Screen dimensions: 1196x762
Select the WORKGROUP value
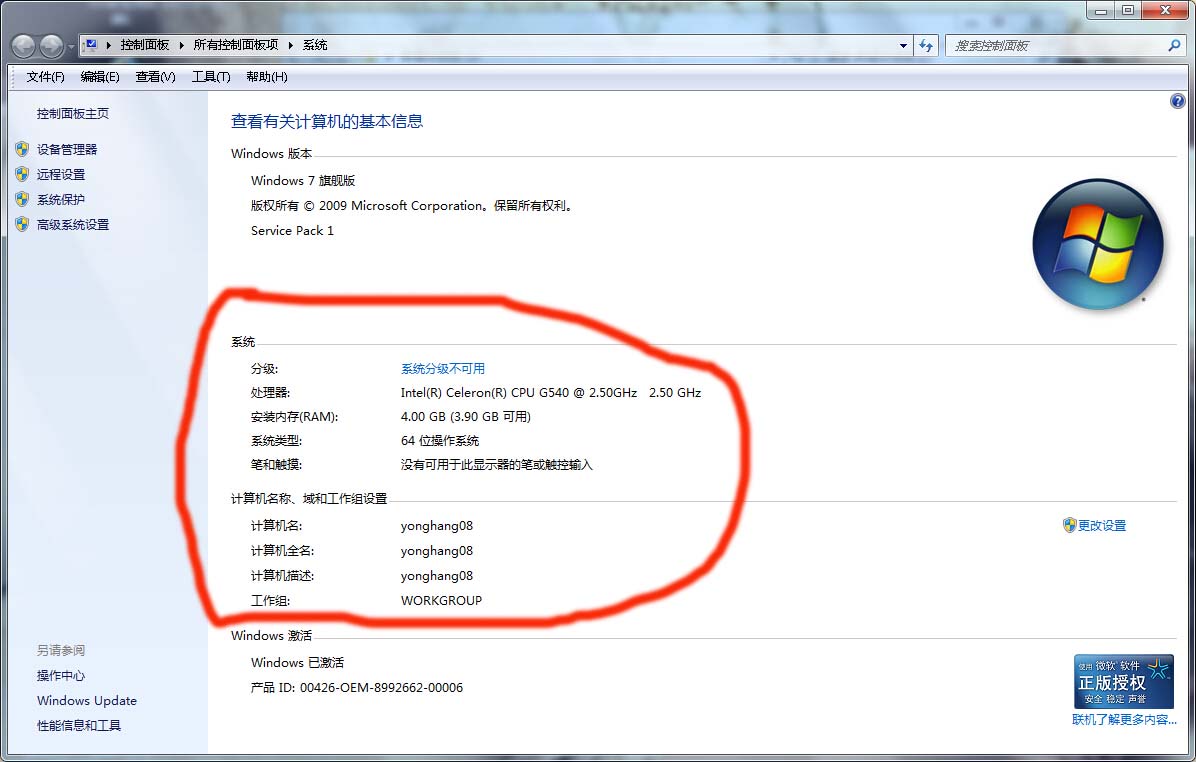[x=442, y=601]
